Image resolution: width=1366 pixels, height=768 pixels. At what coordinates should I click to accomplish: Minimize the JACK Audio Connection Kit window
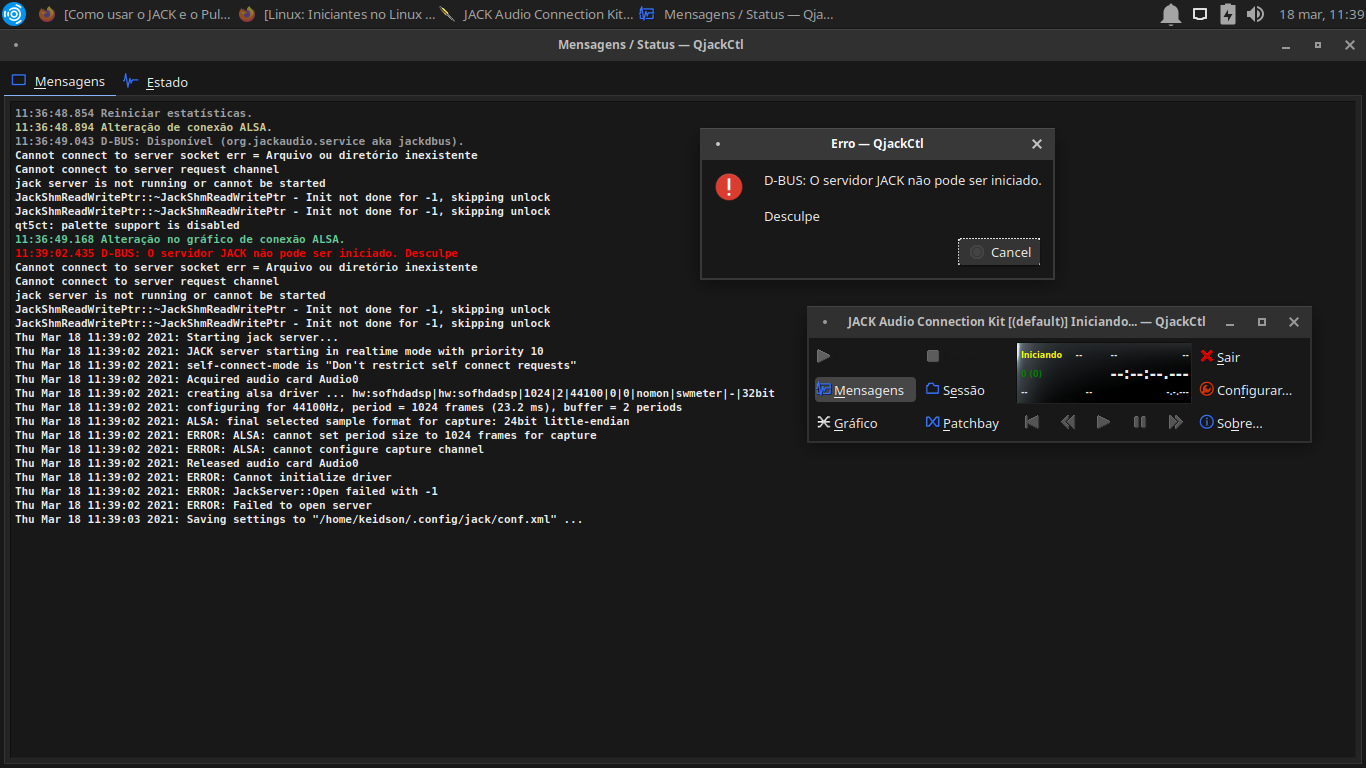[1230, 322]
